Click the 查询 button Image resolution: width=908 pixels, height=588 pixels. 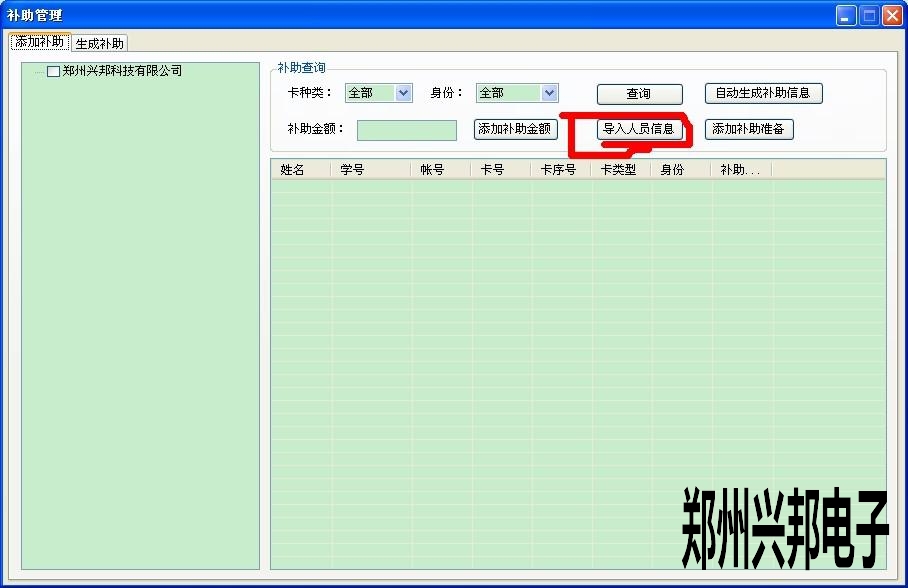pos(639,94)
